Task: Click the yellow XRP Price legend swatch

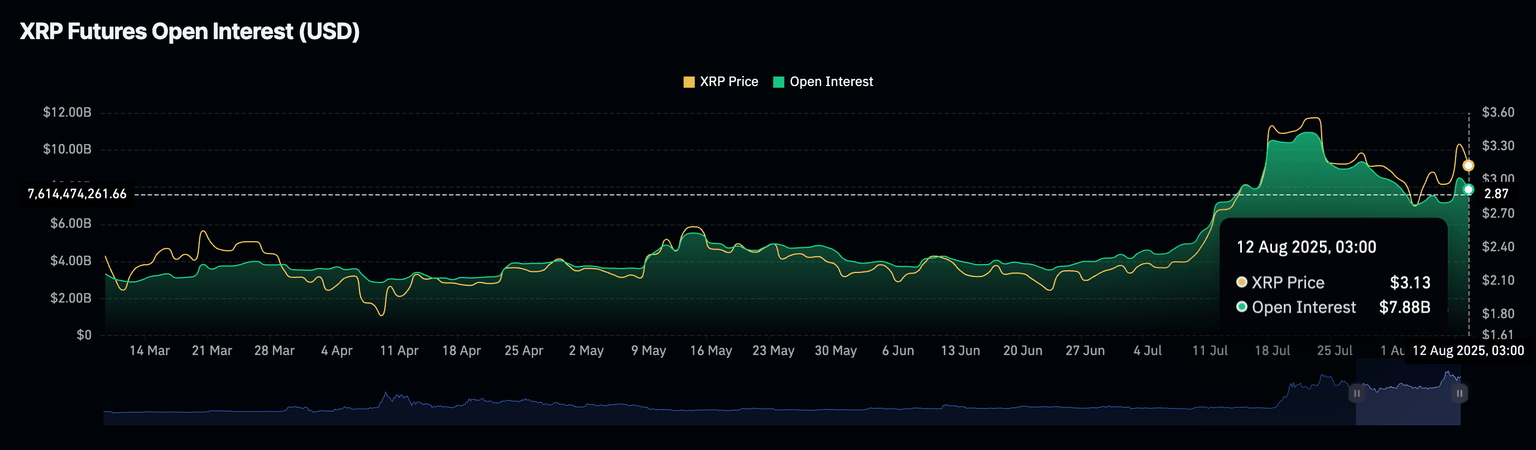Action: click(689, 82)
